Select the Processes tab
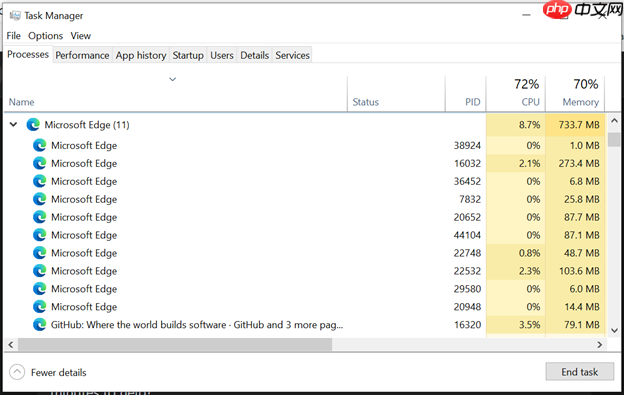 [x=28, y=54]
